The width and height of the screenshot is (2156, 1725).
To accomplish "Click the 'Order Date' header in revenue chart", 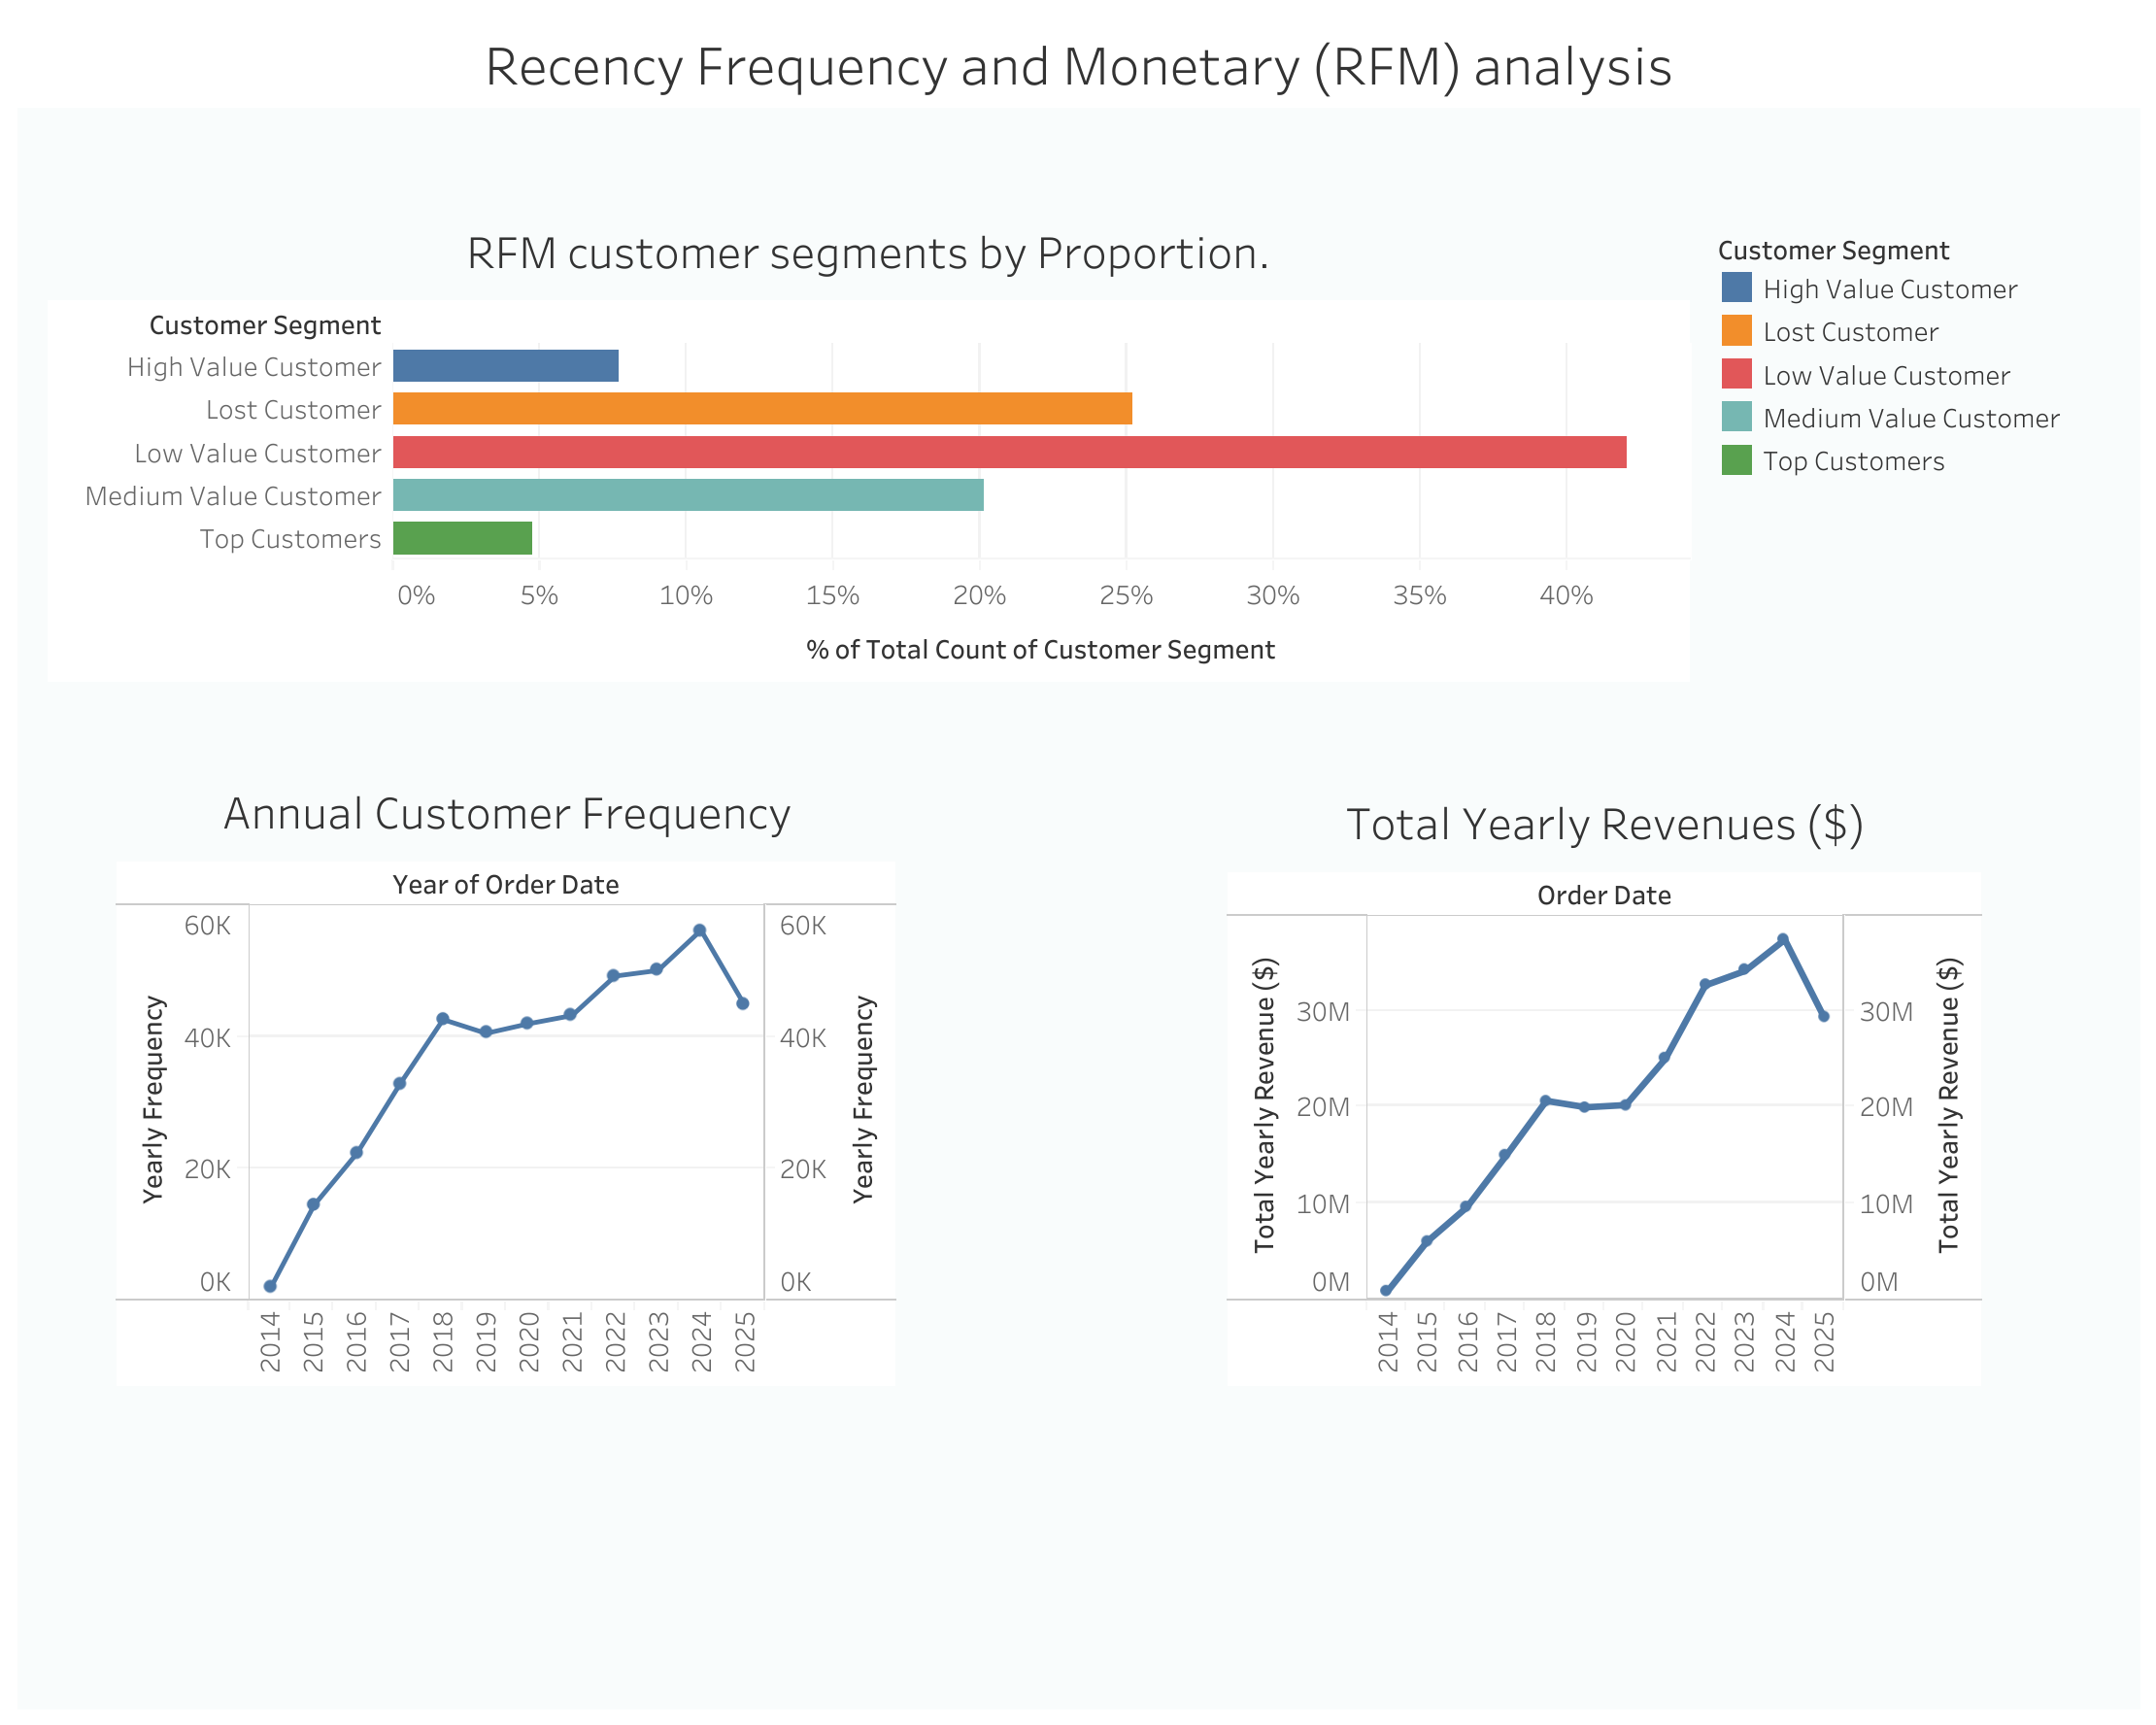I will 1603,896.
